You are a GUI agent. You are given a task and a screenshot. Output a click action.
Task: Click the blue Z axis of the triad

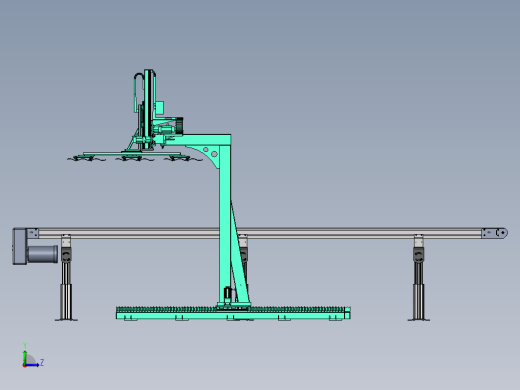tap(32, 365)
